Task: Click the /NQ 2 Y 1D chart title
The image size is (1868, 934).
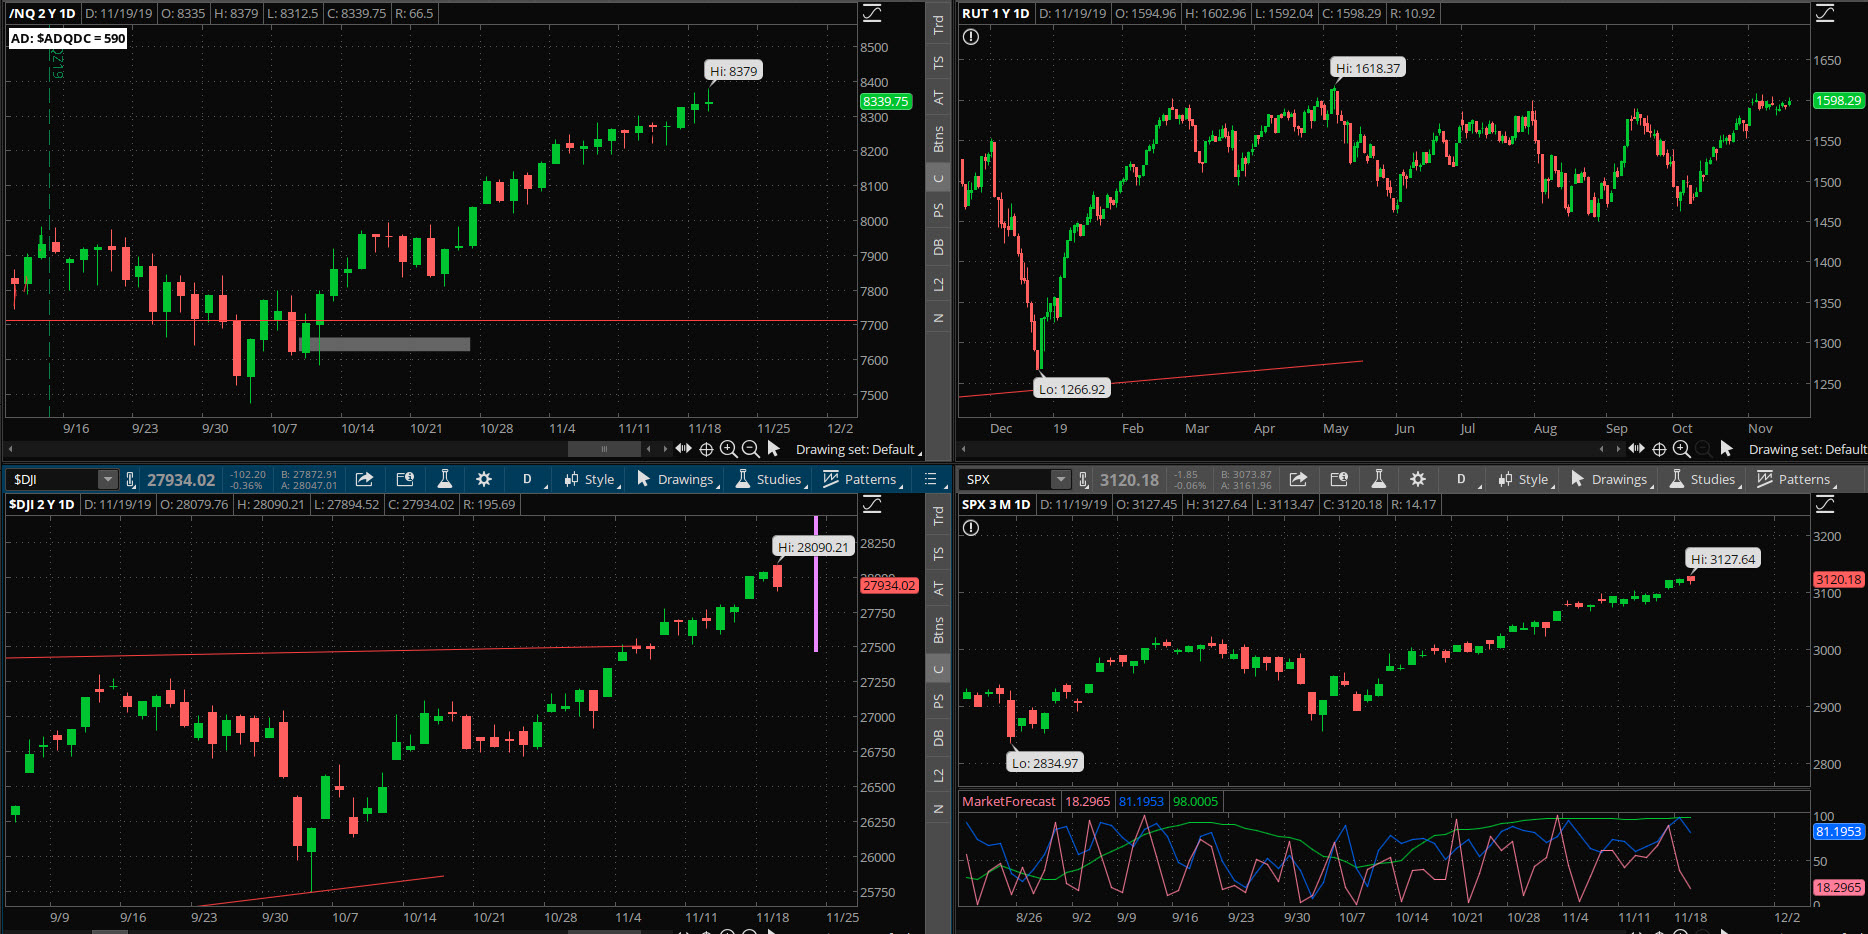Action: (x=42, y=14)
